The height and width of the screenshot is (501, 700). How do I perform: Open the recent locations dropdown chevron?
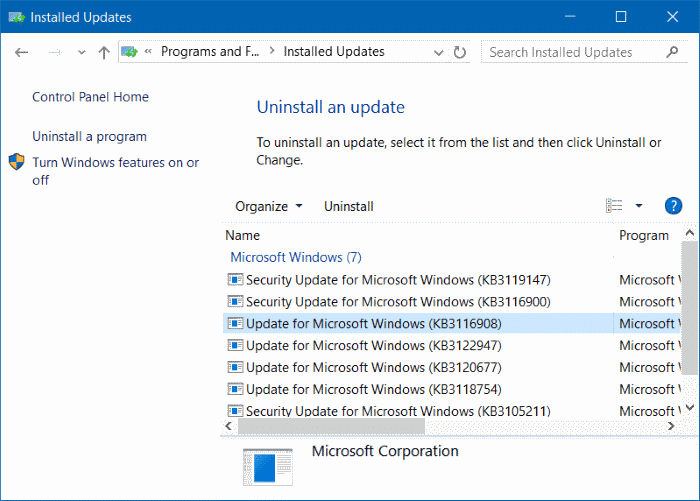[x=81, y=52]
